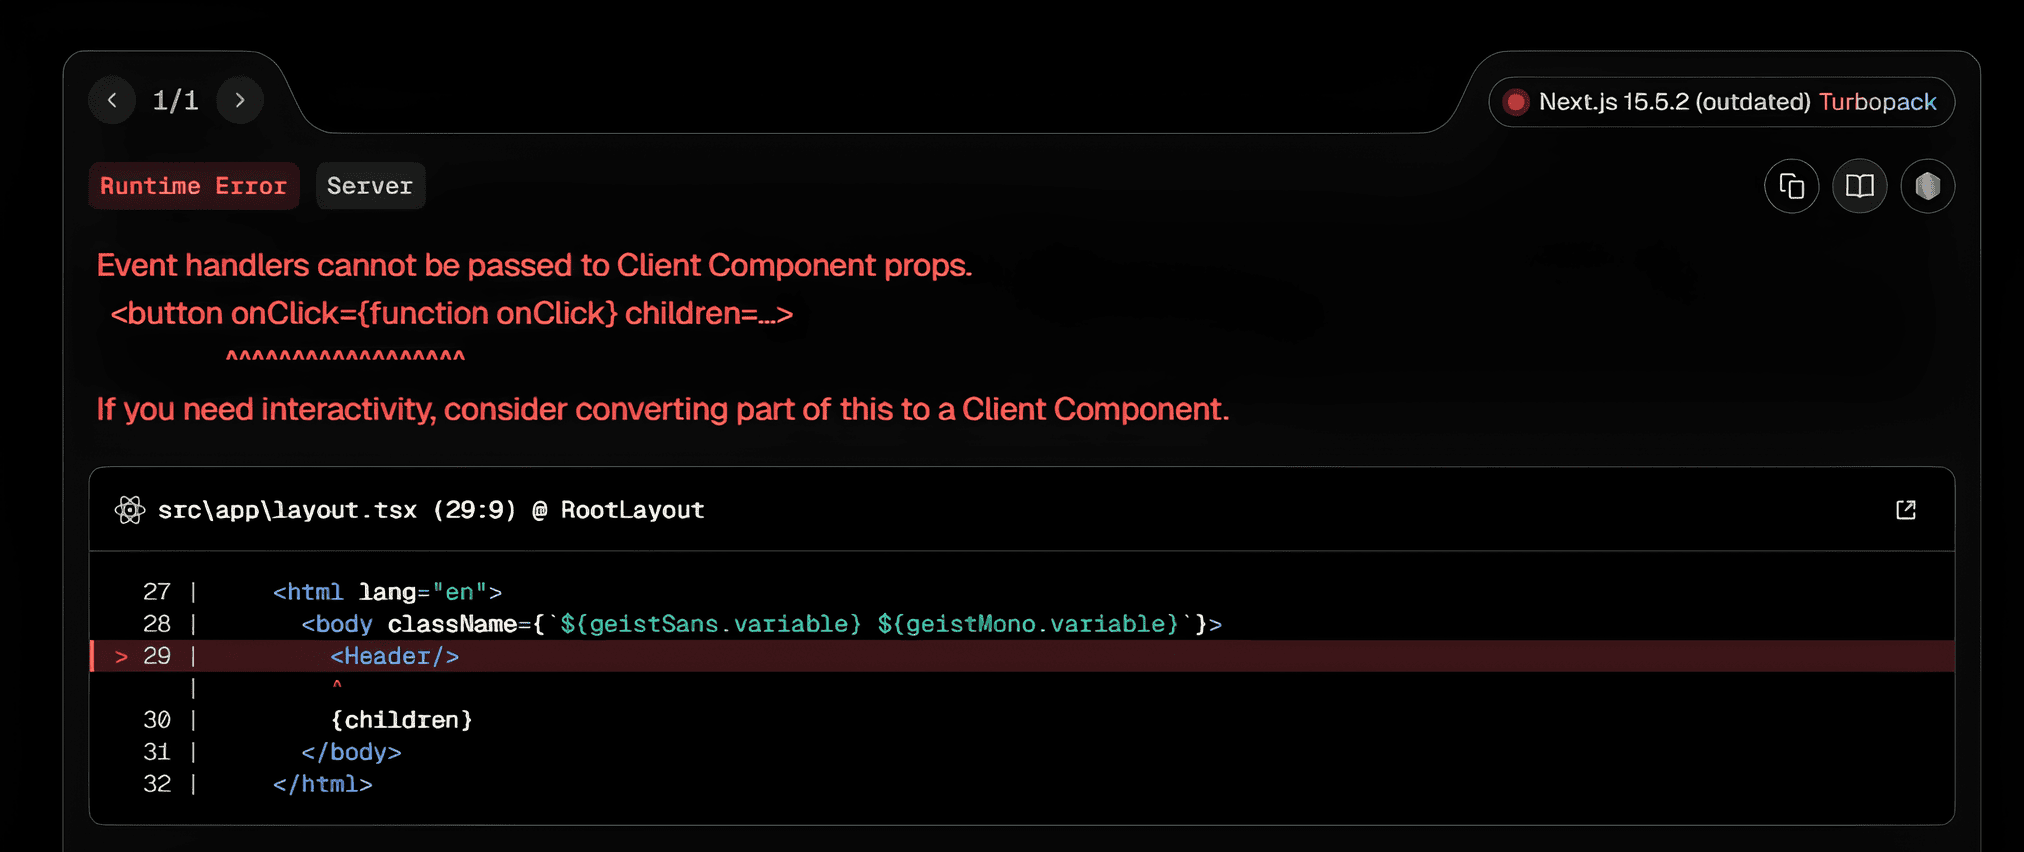Click the Next.js 15.5.2 (outdated) version text
Screen dimensions: 2024x852
(x=1674, y=102)
